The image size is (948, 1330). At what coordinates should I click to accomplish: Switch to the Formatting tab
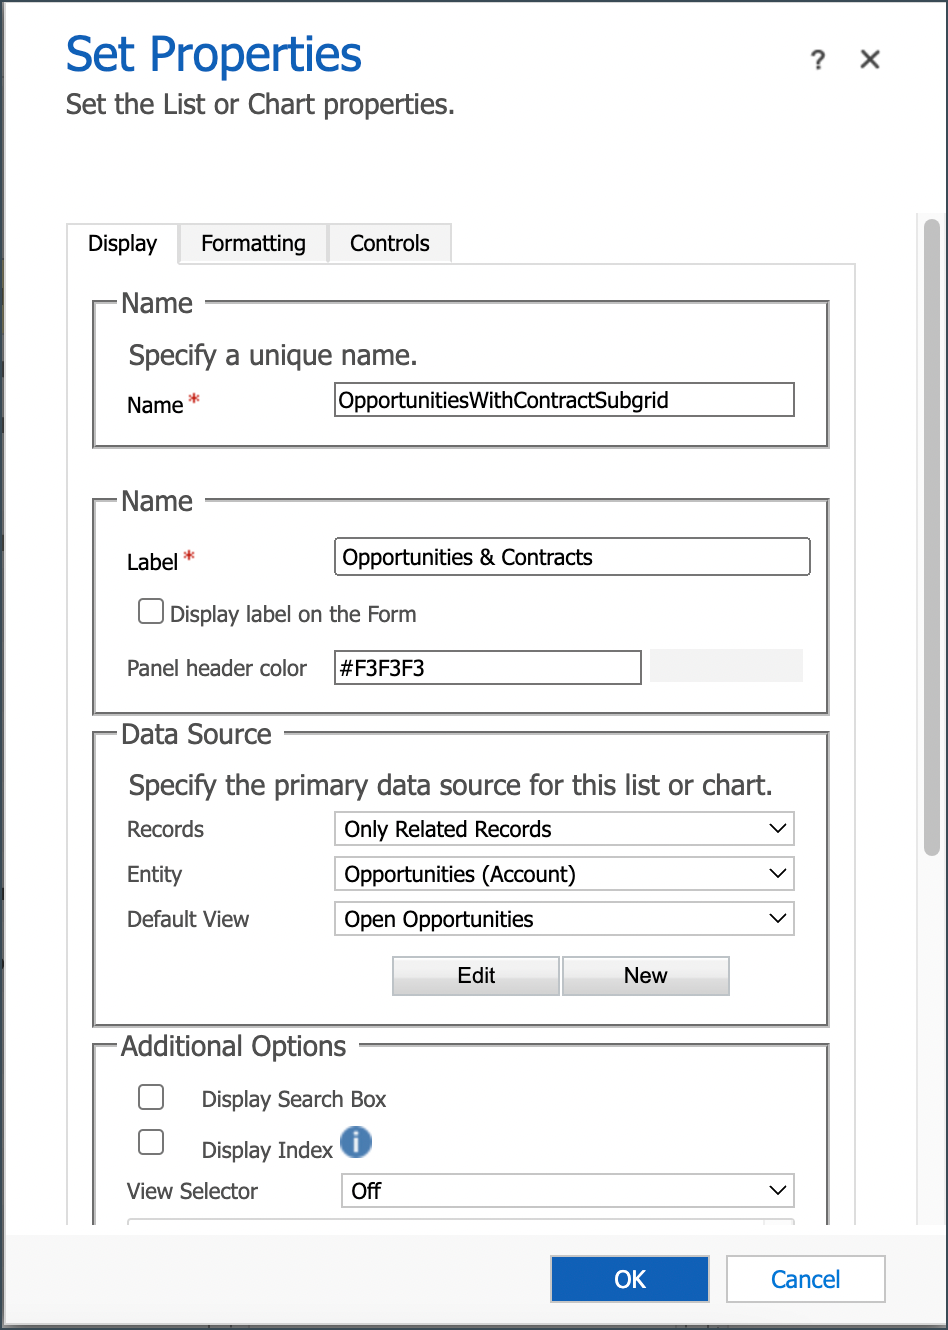point(253,243)
